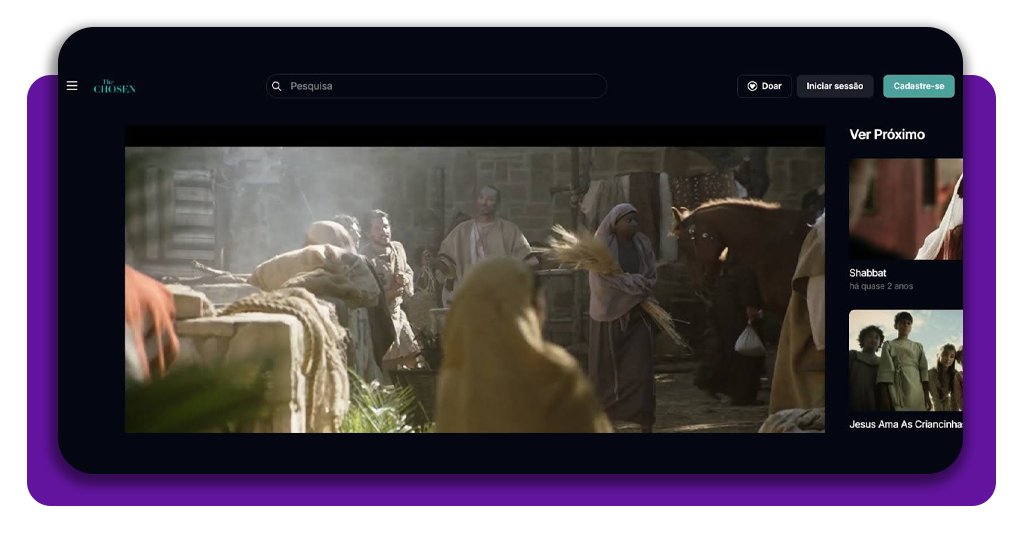Viewport: 1024px width, 536px height.
Task: Click the Iniciar sessão button
Action: point(834,87)
